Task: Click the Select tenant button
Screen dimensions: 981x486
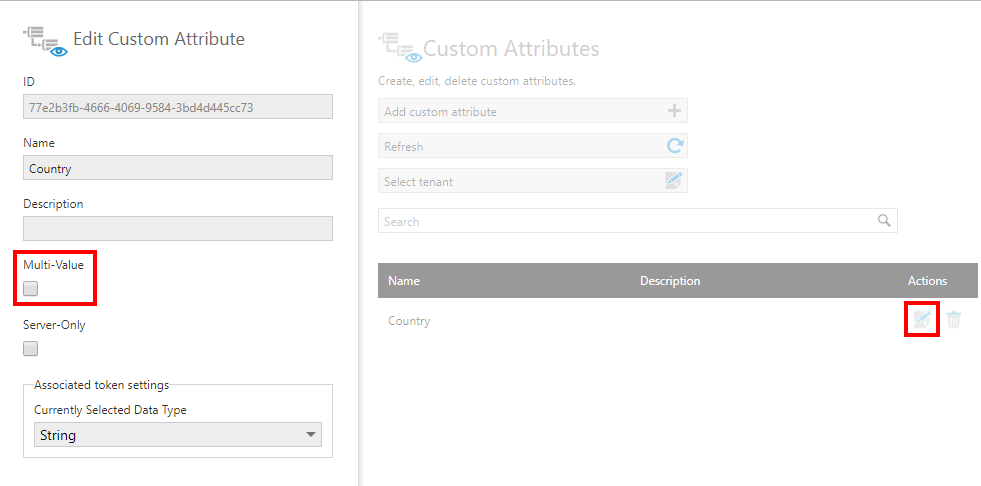Action: tap(532, 181)
